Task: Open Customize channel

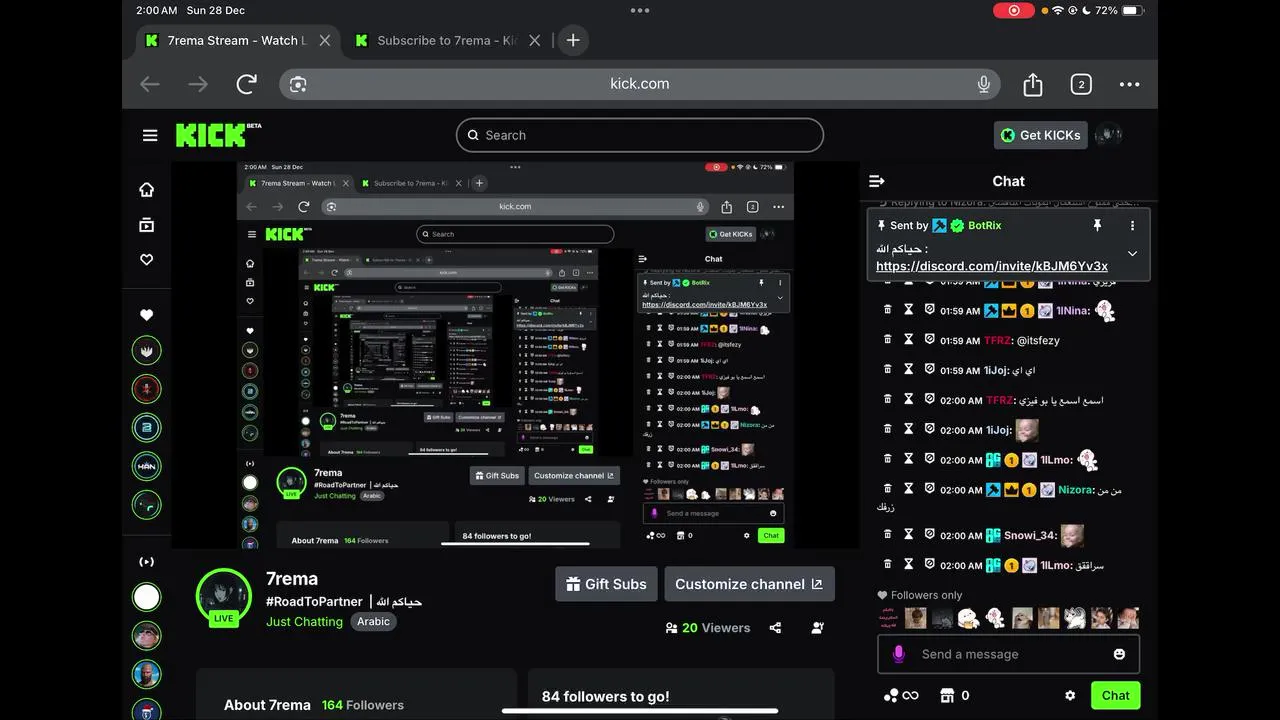Action: coord(749,584)
